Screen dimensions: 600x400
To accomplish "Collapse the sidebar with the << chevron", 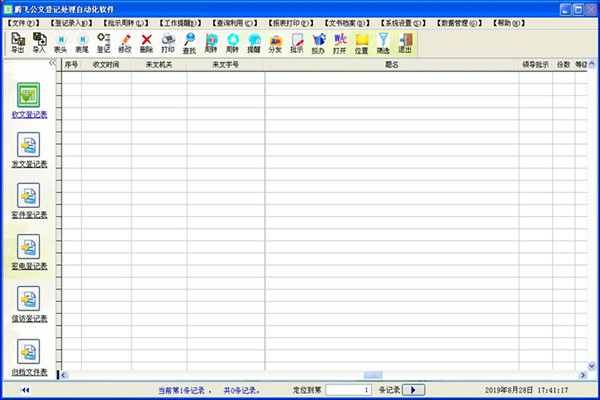I will click(52, 63).
